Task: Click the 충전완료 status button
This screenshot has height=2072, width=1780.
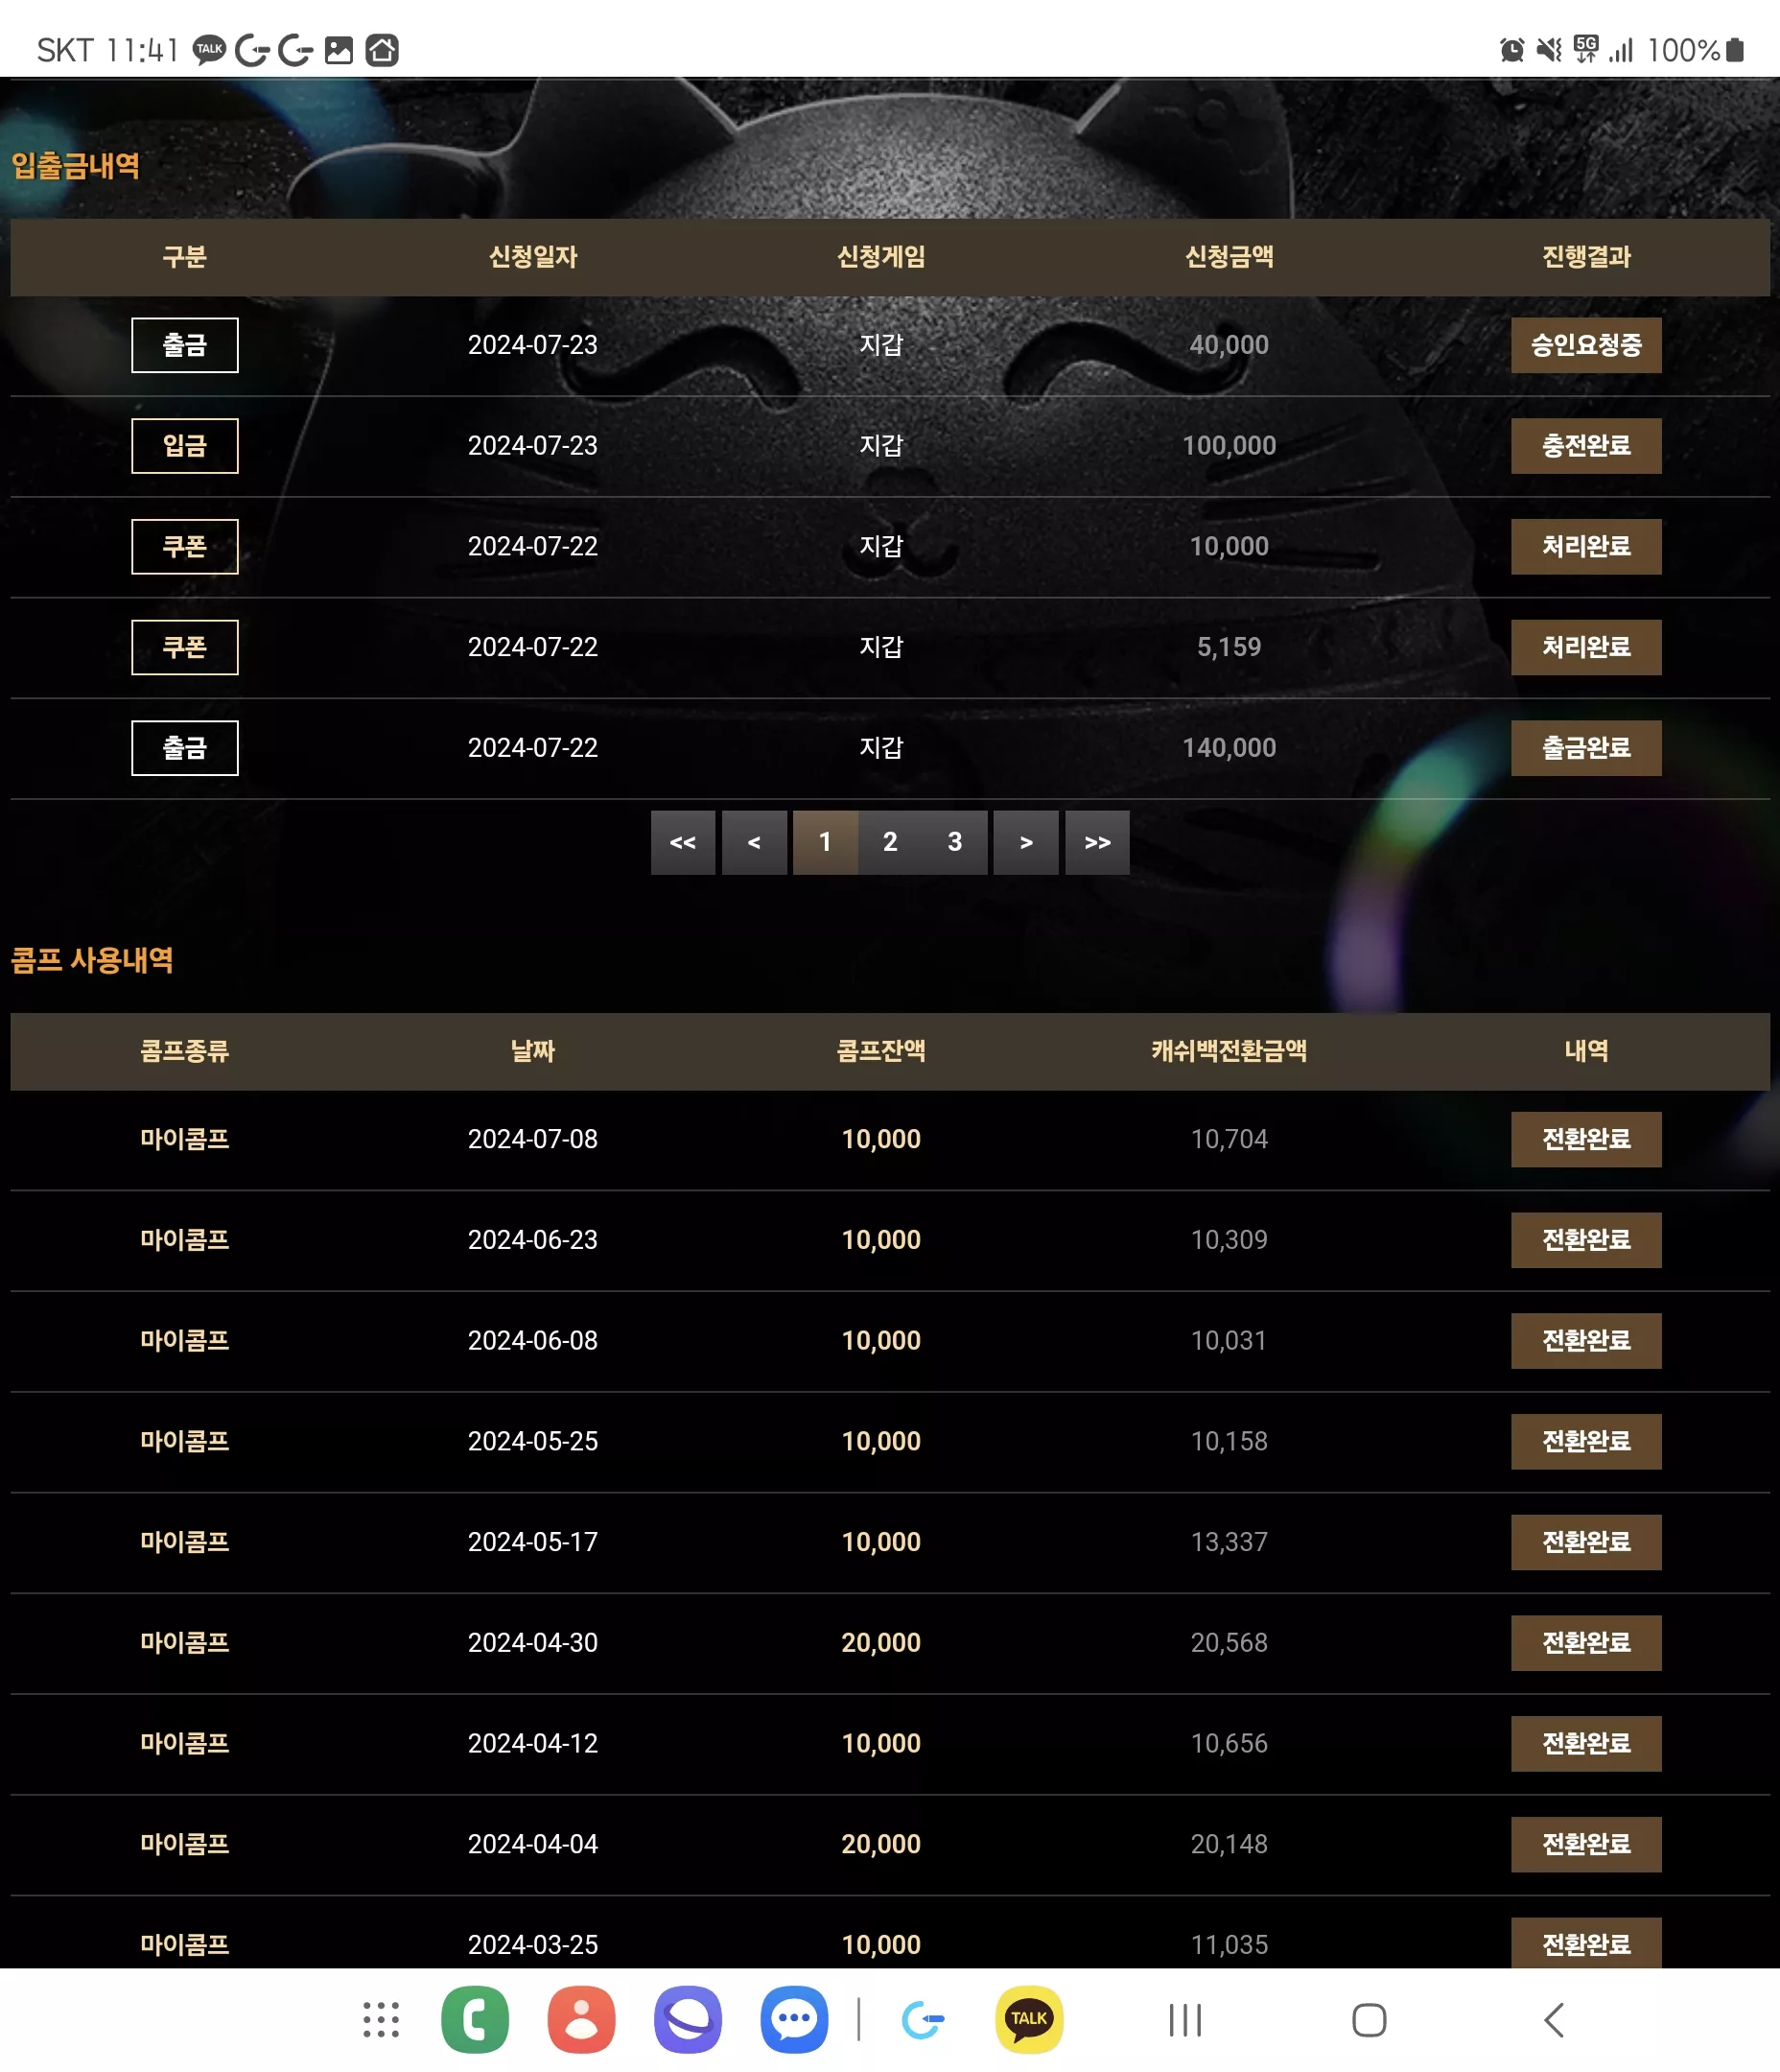Action: pyautogui.click(x=1586, y=446)
